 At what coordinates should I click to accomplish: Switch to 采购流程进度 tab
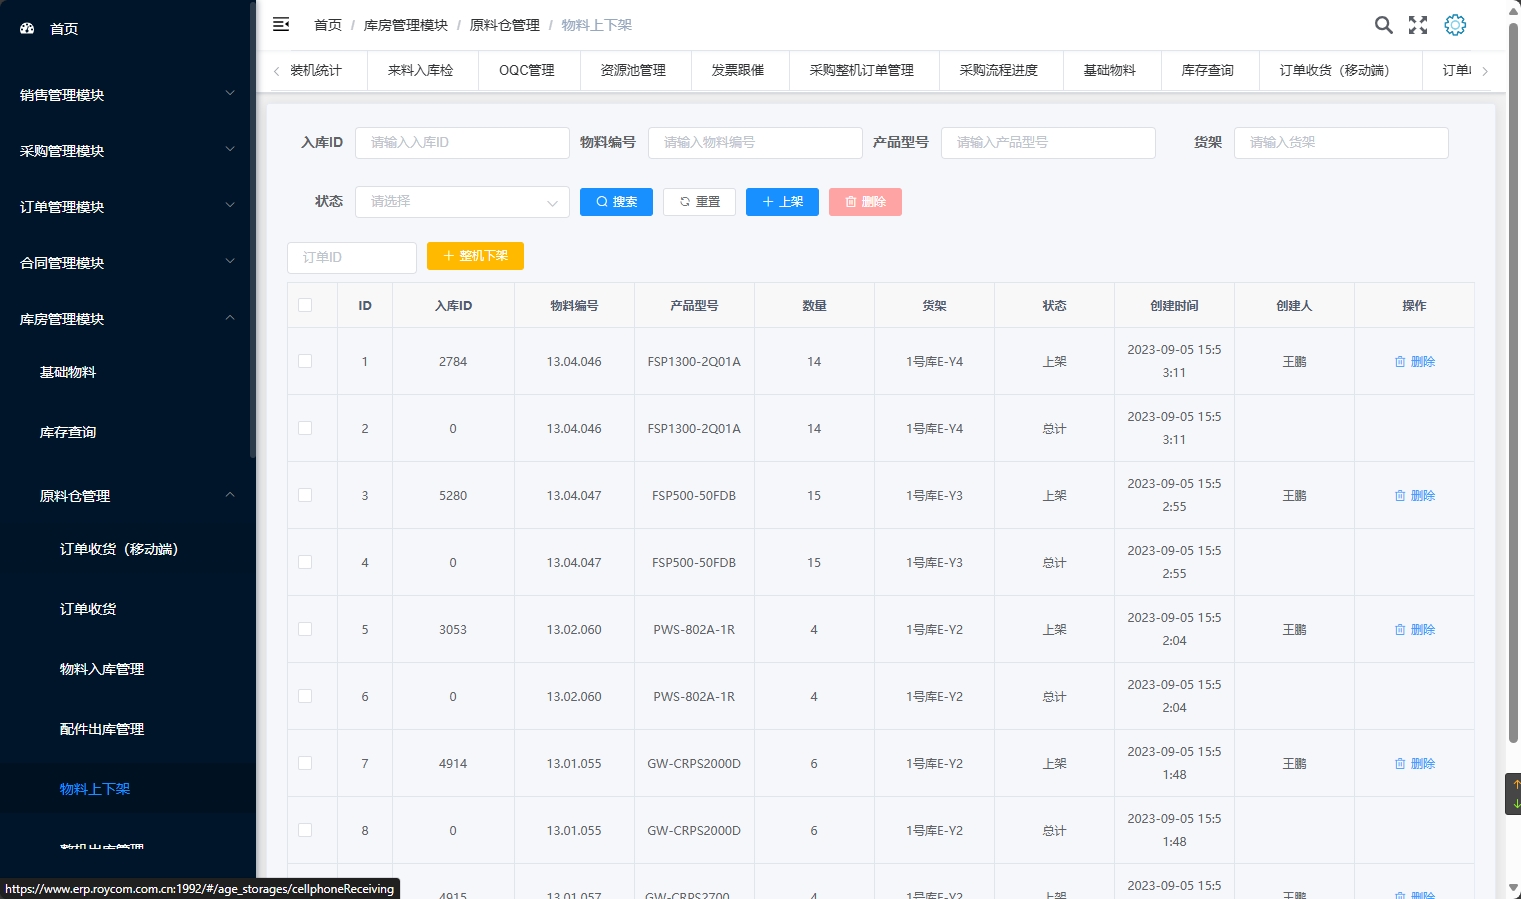point(999,70)
